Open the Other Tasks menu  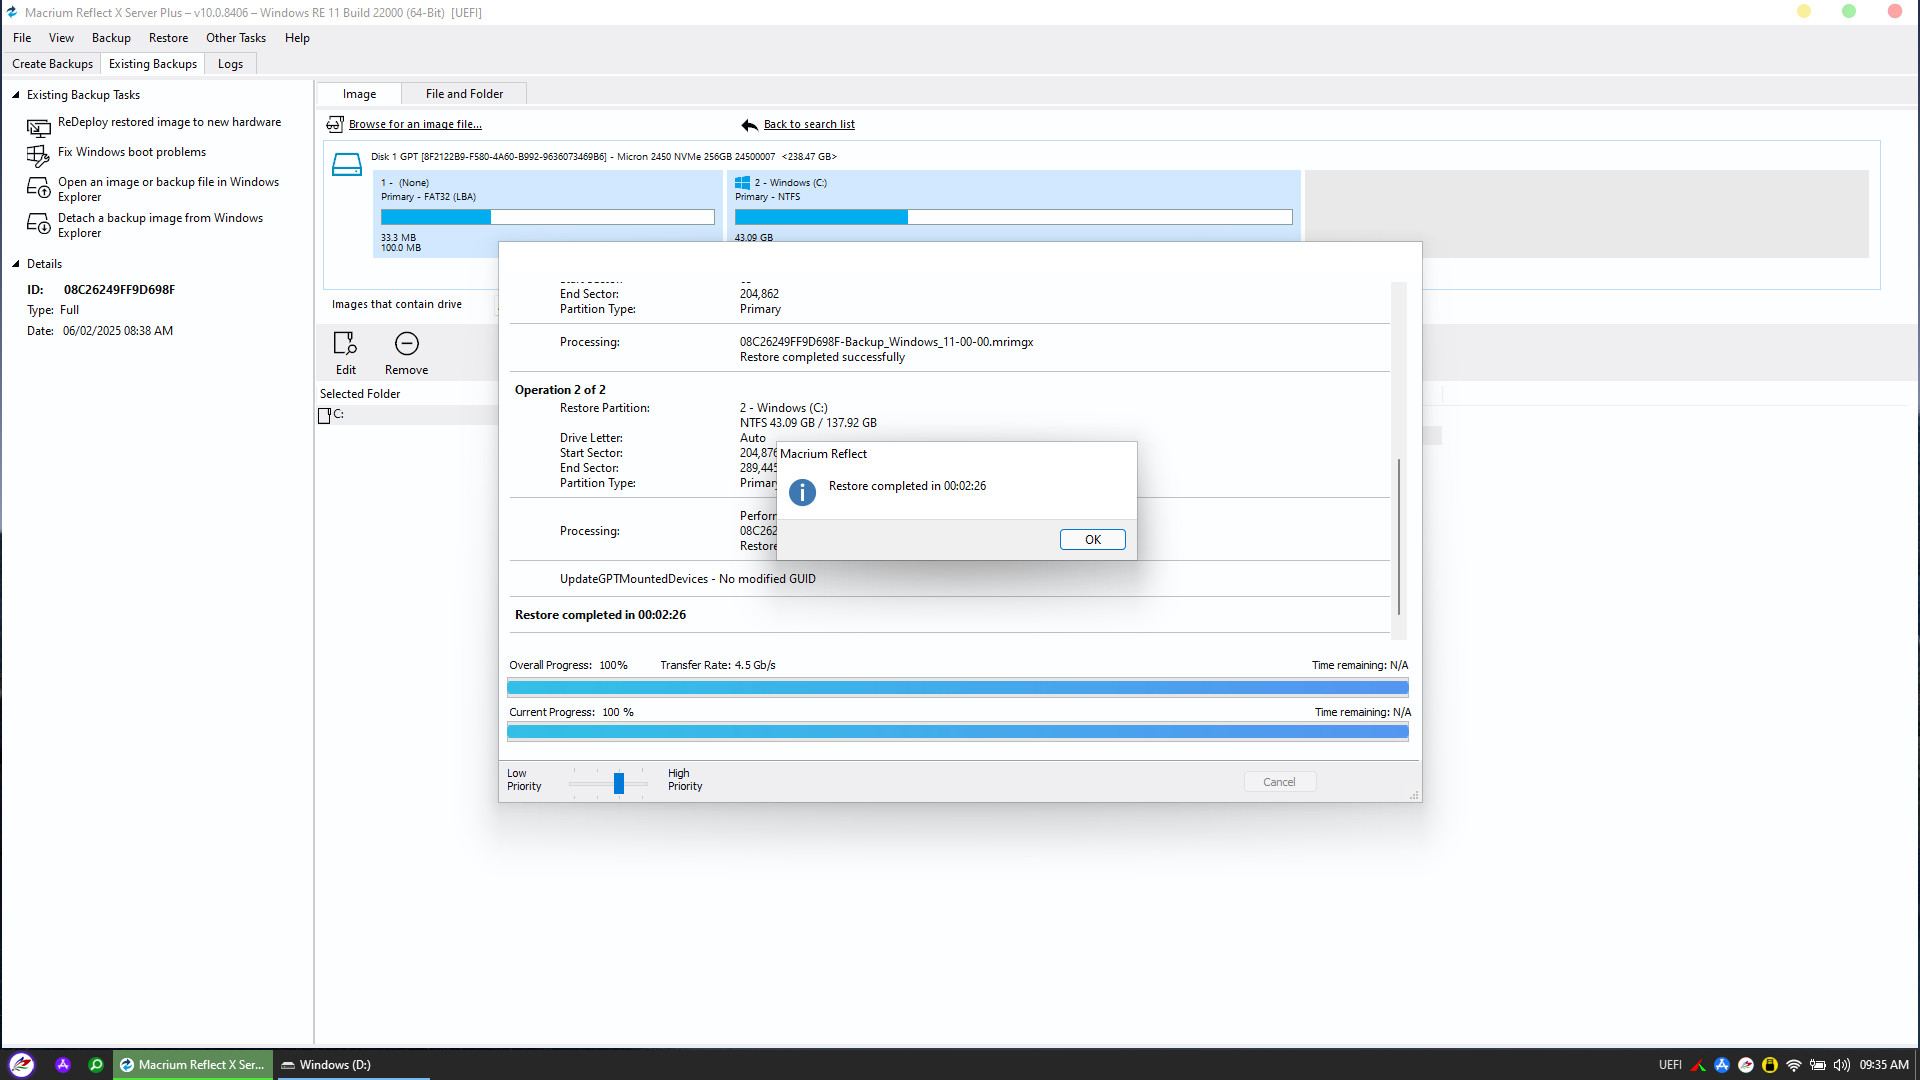coord(235,38)
